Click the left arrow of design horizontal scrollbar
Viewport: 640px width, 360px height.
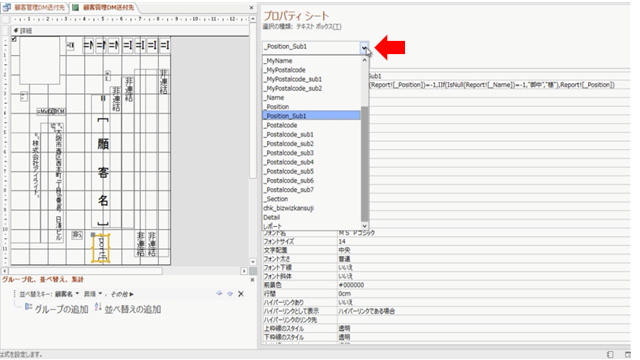5,271
